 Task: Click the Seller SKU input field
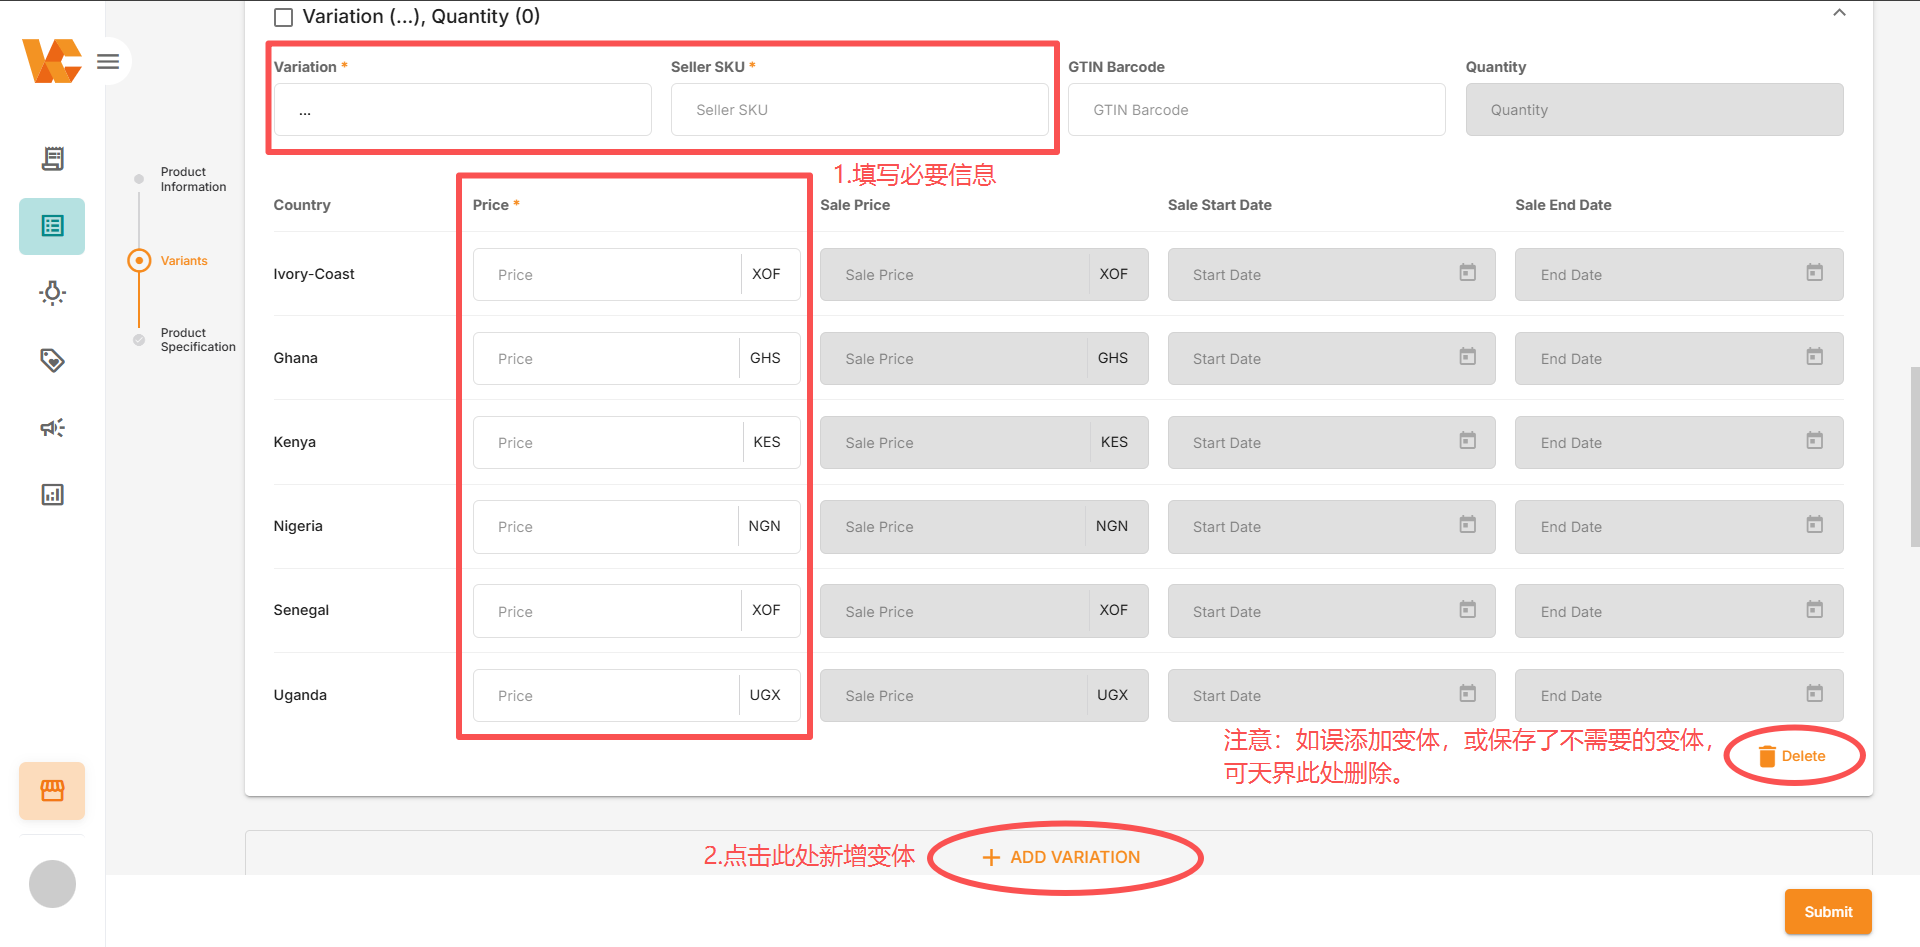click(859, 110)
